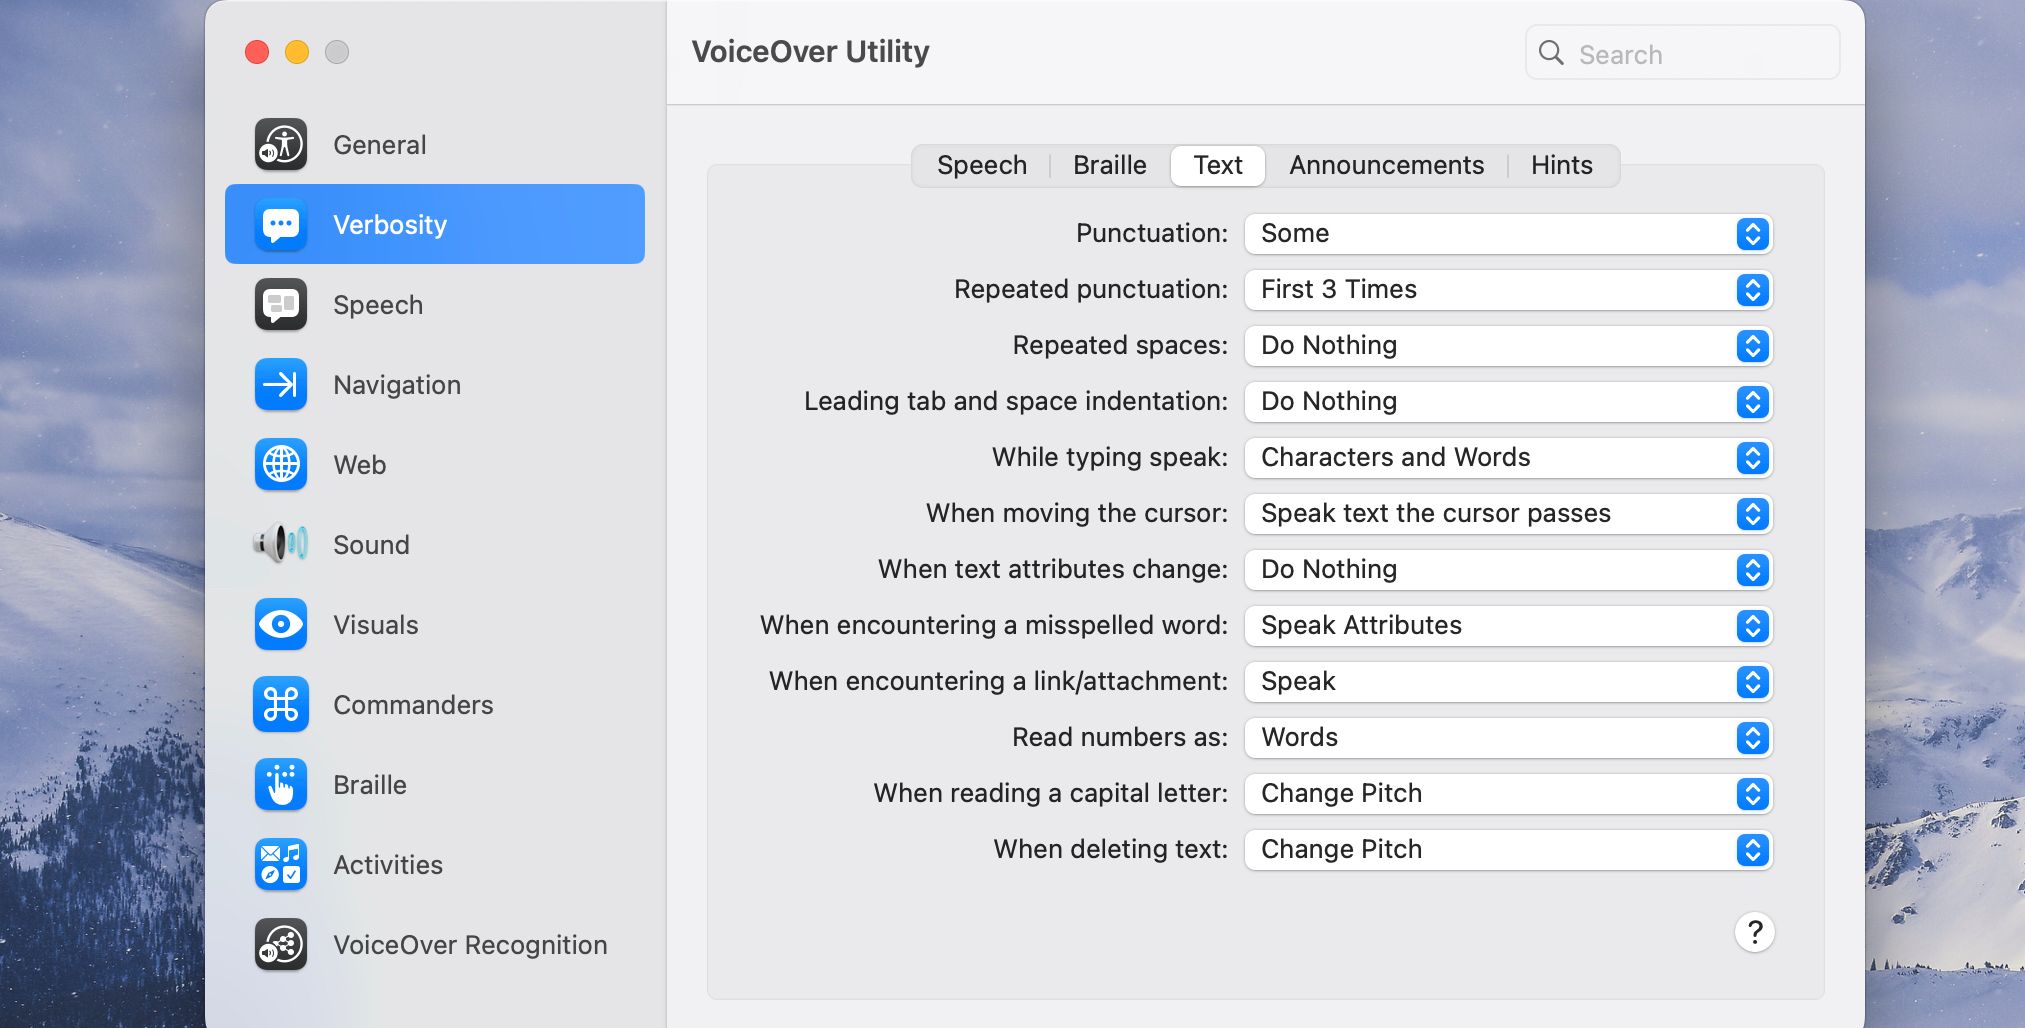
Task: Select the Sound speaker icon
Action: point(281,545)
